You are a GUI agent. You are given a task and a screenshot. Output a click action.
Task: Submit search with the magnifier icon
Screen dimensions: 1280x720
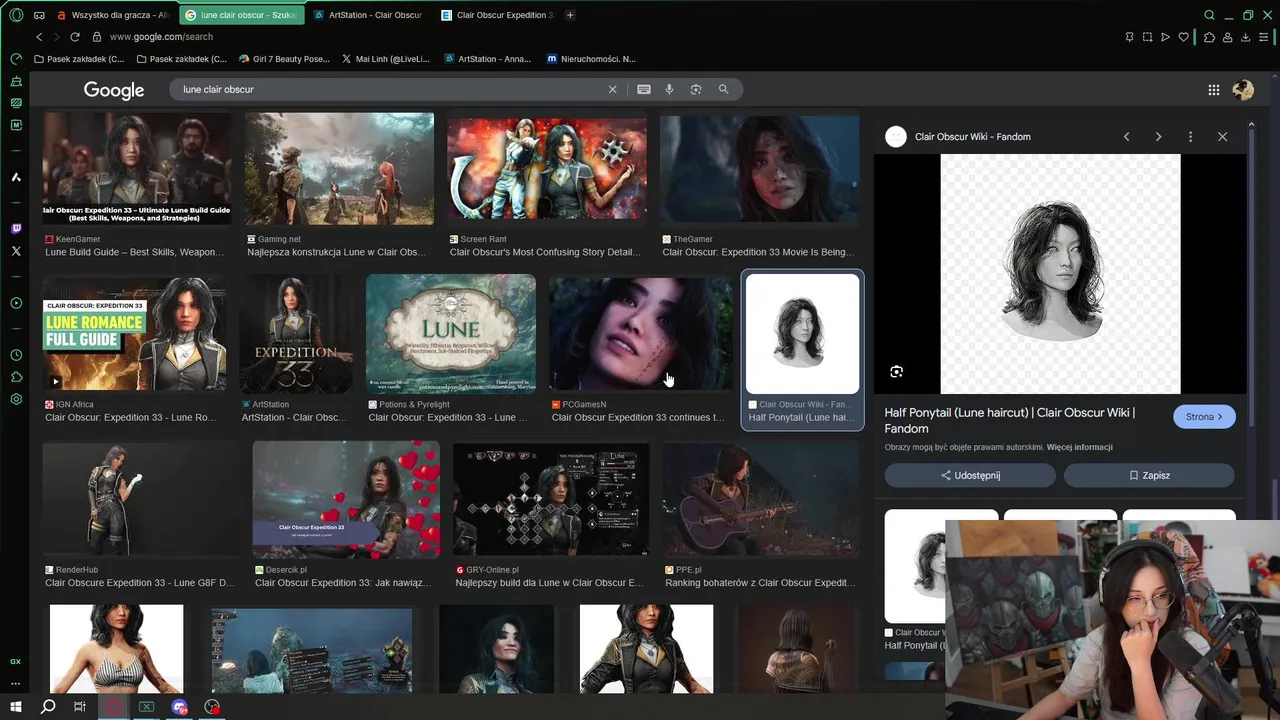723,89
